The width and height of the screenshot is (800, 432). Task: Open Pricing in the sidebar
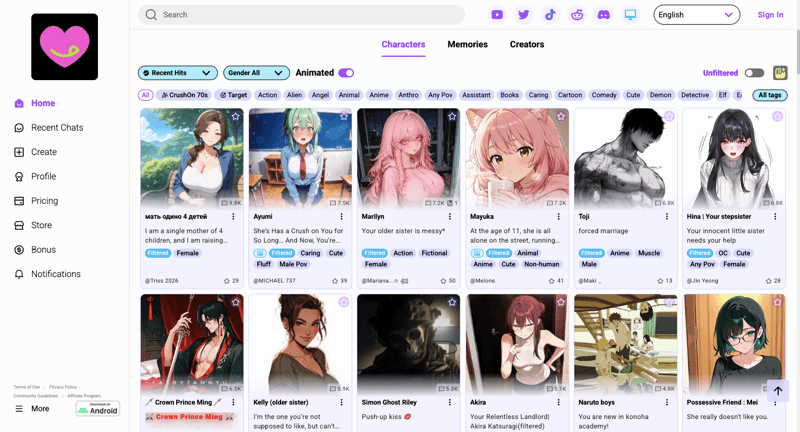click(44, 201)
